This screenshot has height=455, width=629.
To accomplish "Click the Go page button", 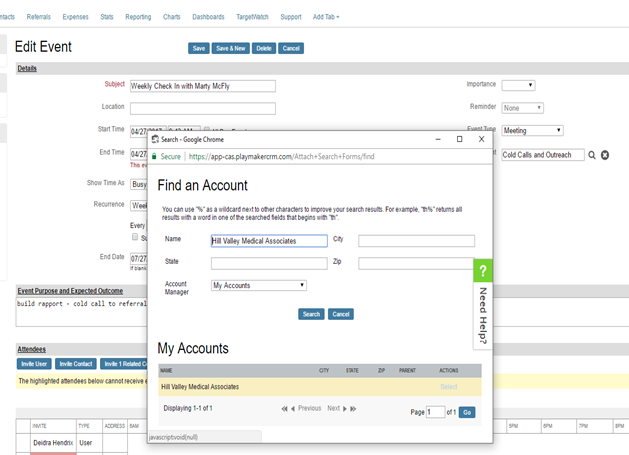I will (467, 412).
